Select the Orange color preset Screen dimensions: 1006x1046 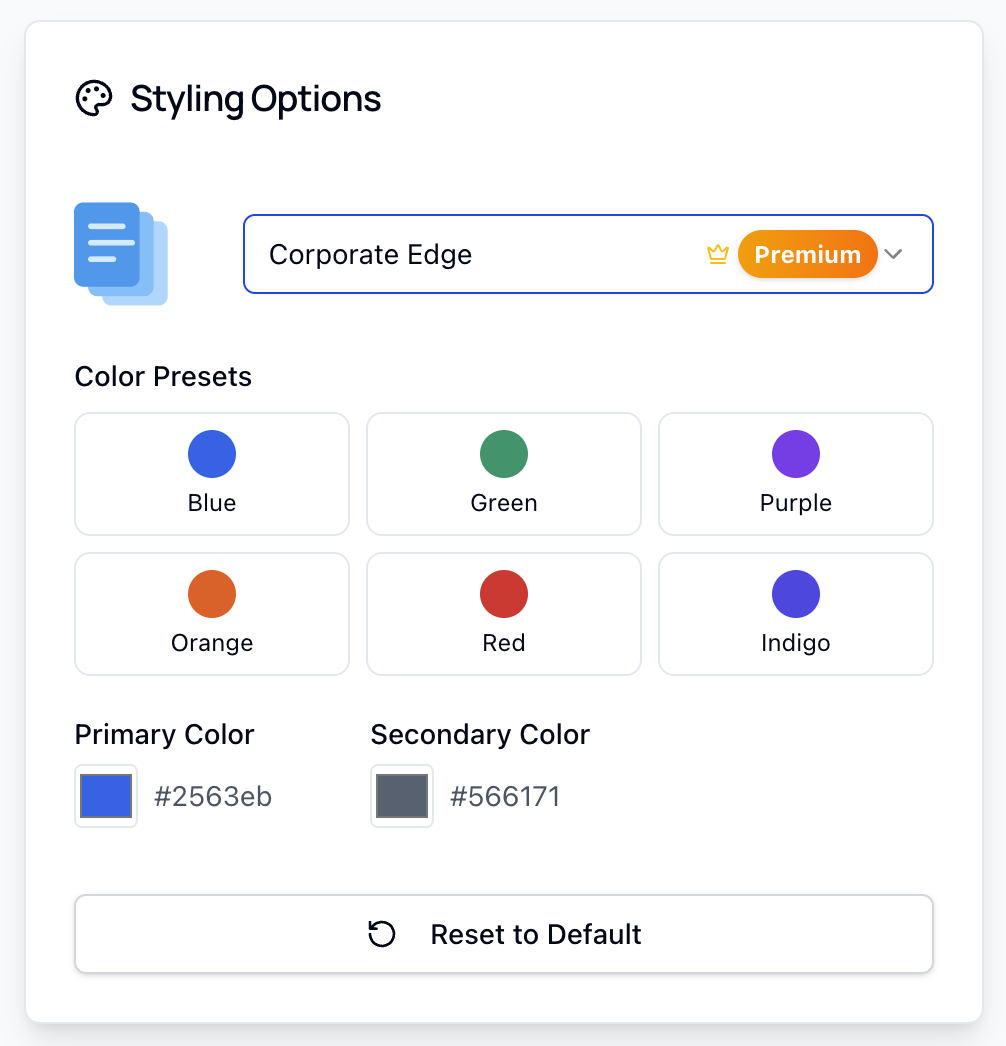[x=211, y=614]
